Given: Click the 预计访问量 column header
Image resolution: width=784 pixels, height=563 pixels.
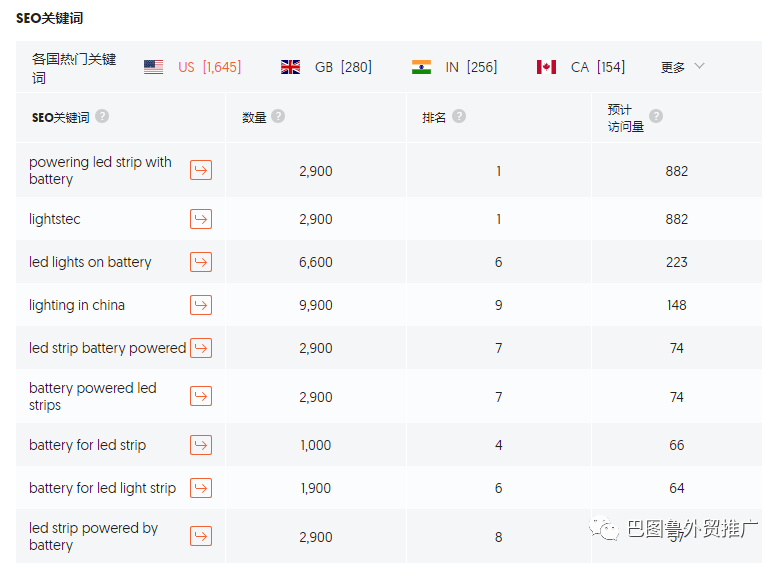Looking at the screenshot, I should (x=626, y=118).
